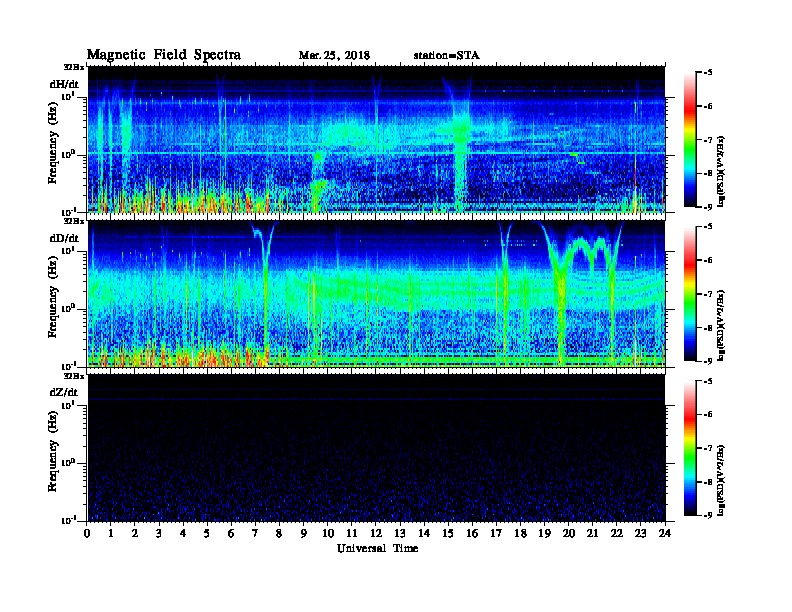Click hour tick label "3" on time axis
Screen dimensions: 792x612
(x=159, y=533)
